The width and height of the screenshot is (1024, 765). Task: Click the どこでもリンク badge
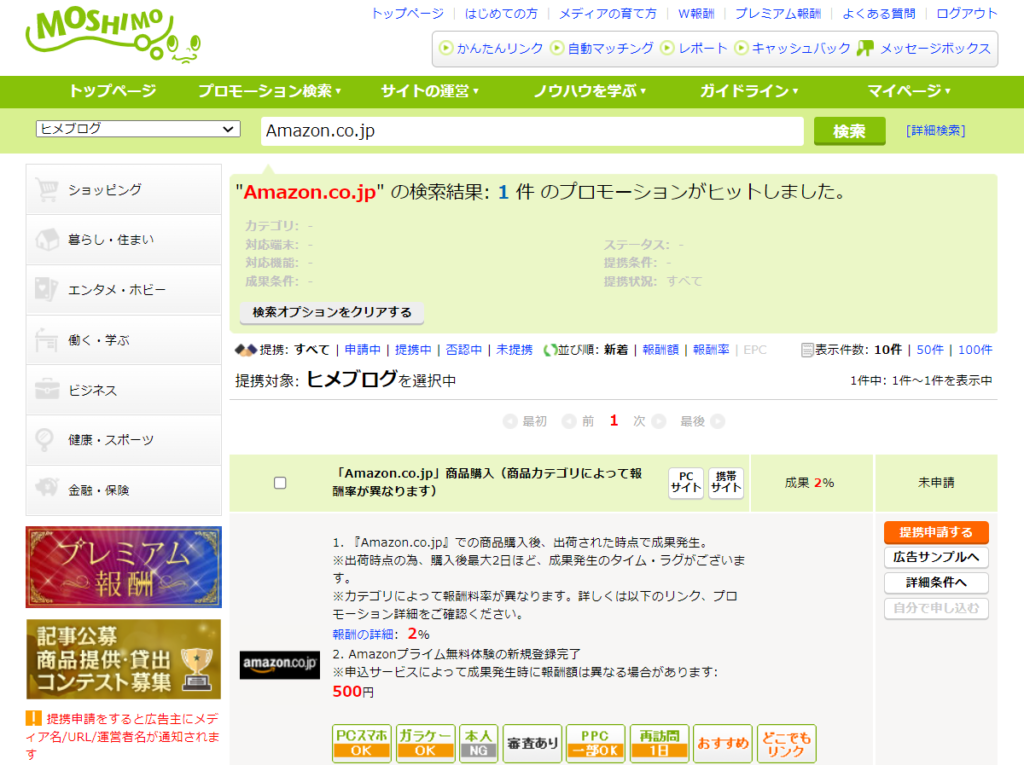pos(786,743)
